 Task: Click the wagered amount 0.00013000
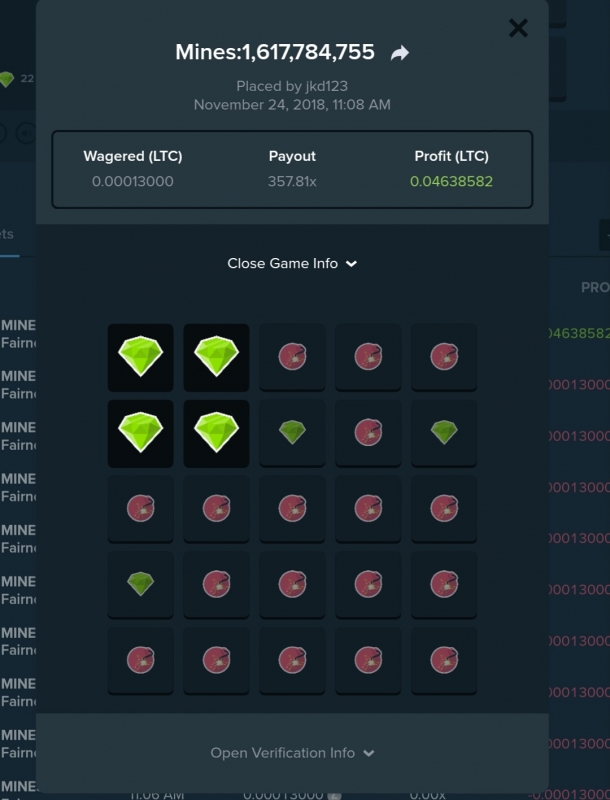tap(133, 181)
